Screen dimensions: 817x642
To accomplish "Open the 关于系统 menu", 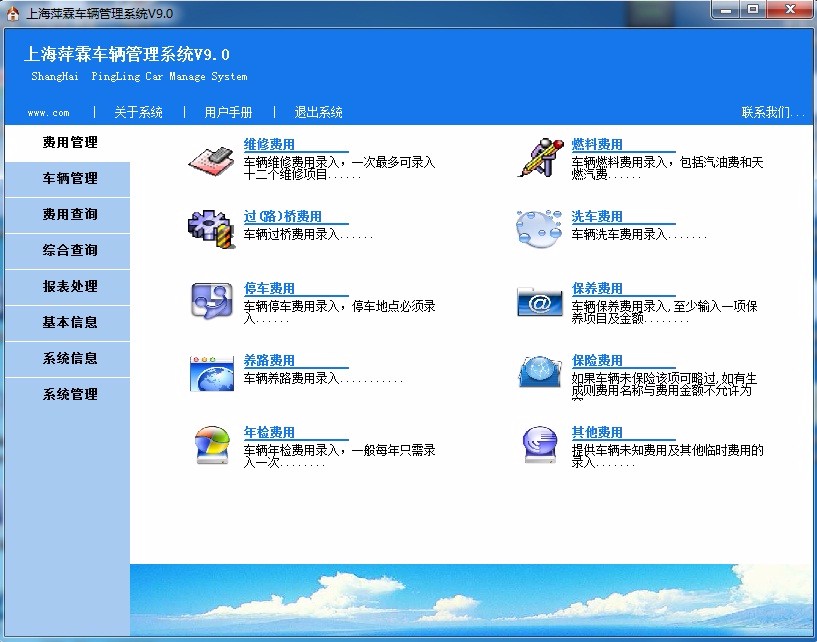I will click(x=138, y=112).
